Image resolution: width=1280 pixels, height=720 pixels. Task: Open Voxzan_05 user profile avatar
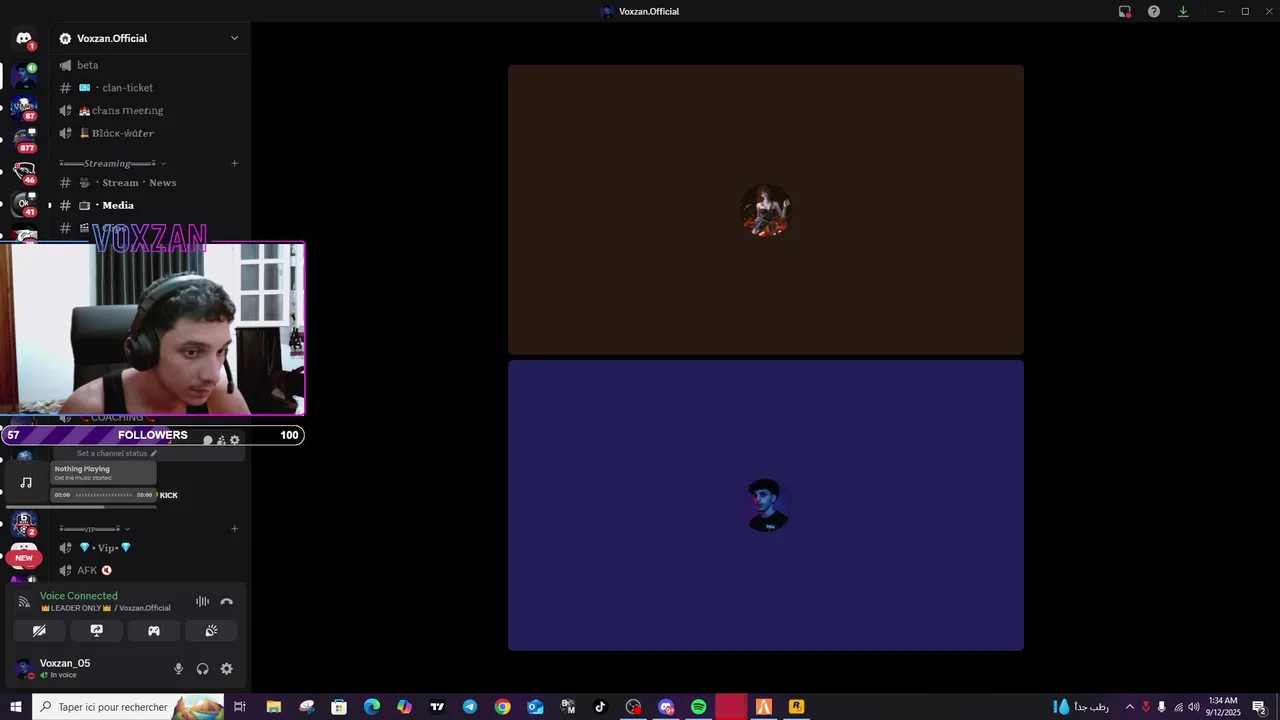pyautogui.click(x=24, y=669)
